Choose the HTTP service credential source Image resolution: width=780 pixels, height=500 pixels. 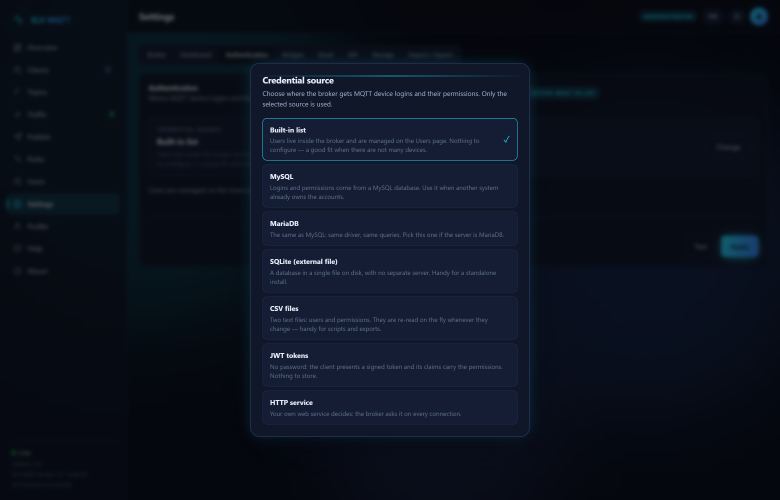tap(390, 408)
